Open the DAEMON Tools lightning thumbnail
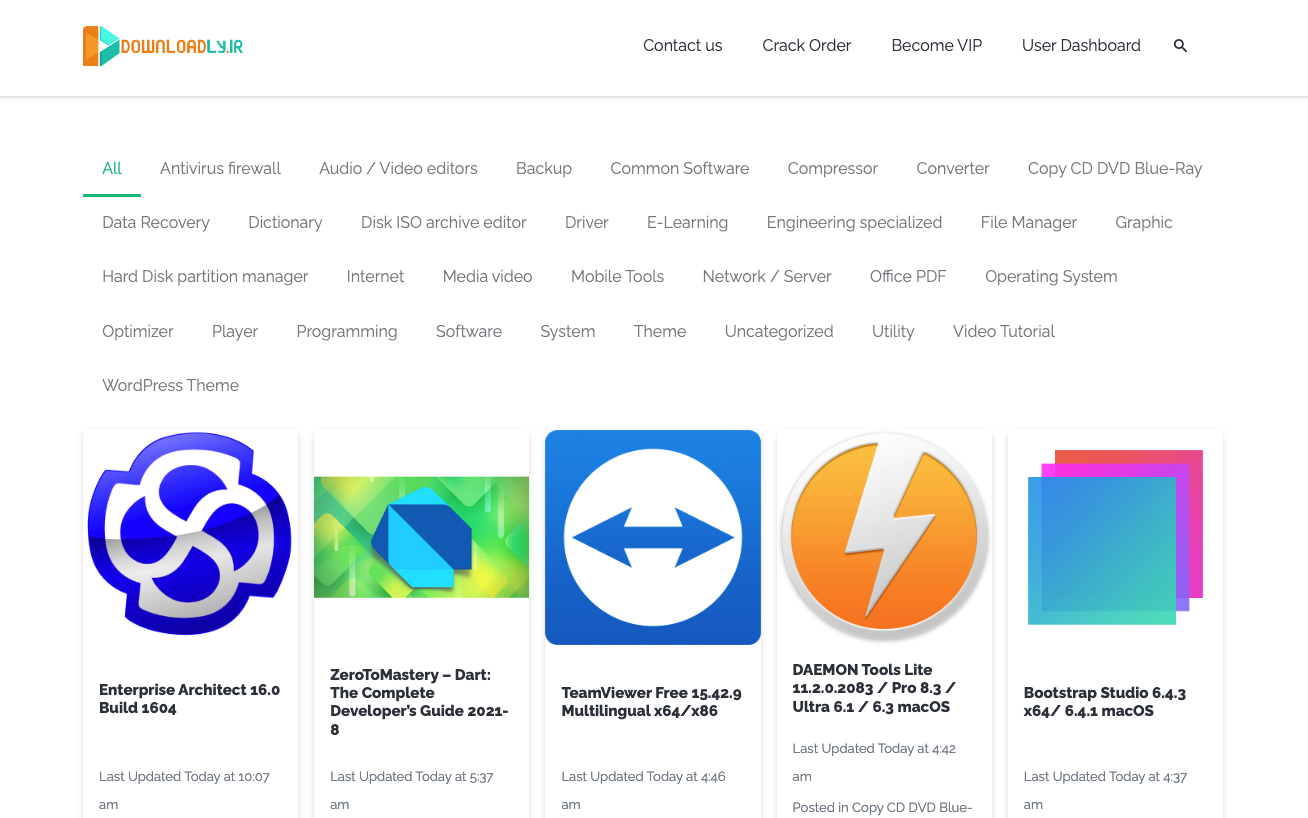Viewport: 1308px width, 818px height. pyautogui.click(x=884, y=536)
